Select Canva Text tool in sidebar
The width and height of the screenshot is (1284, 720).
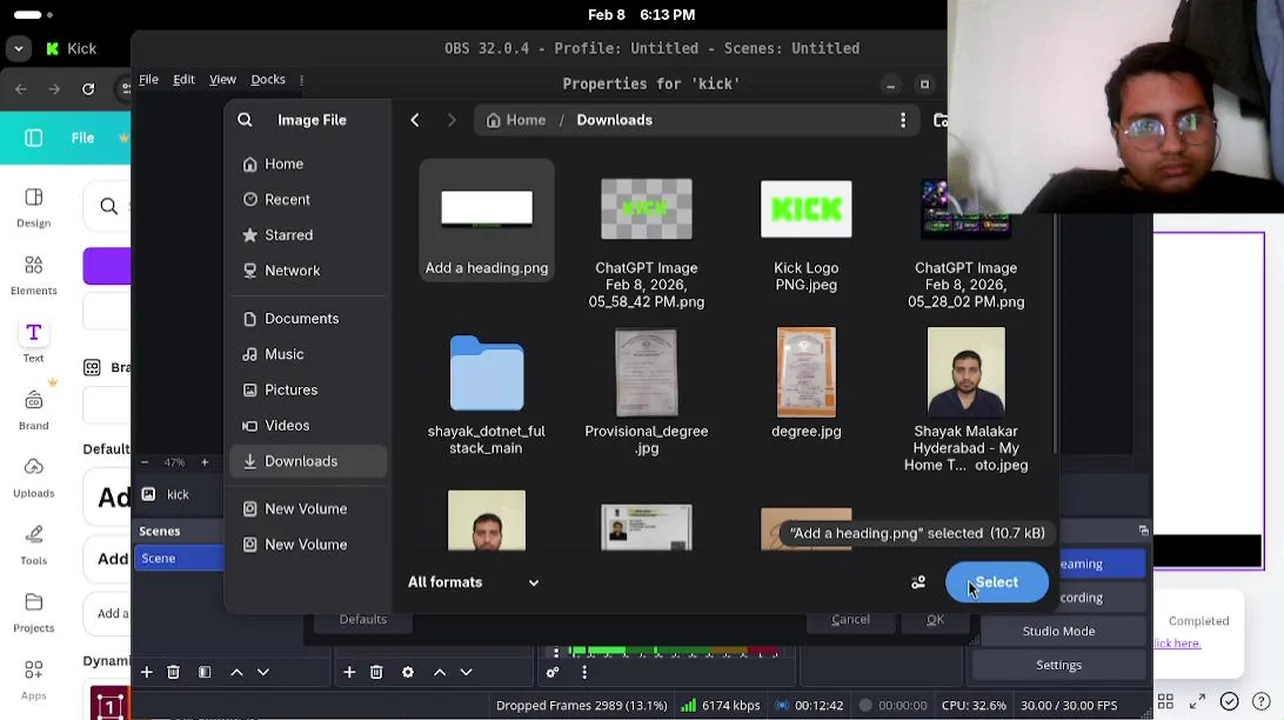point(33,342)
